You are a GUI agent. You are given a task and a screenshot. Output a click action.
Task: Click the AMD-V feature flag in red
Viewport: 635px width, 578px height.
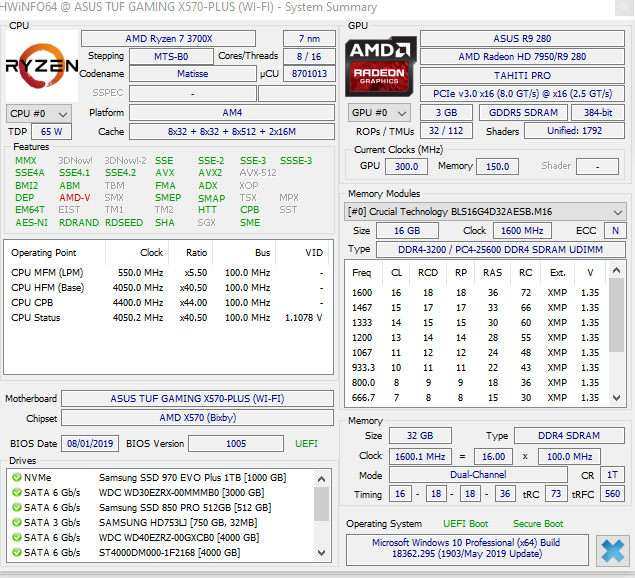(75, 198)
